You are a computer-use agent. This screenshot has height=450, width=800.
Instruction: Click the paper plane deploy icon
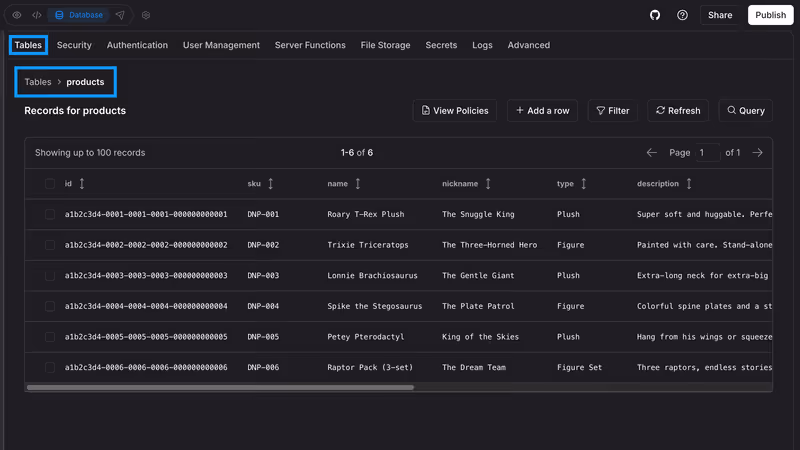[120, 15]
